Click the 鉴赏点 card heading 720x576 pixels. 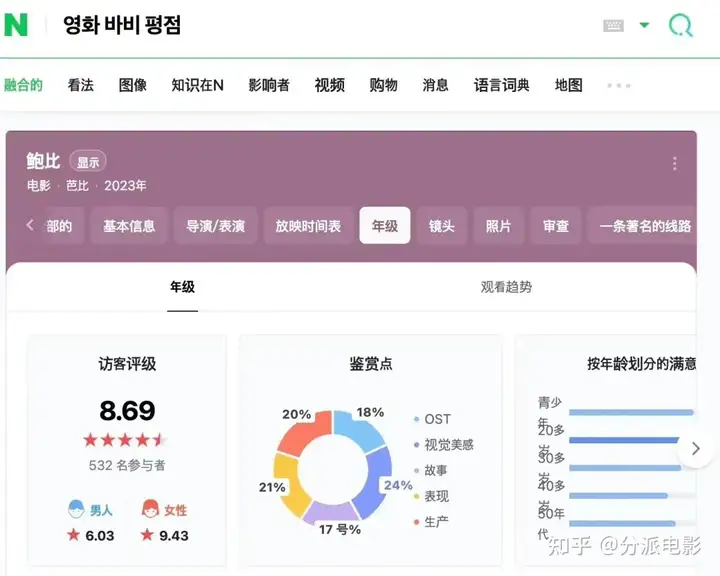point(371,364)
